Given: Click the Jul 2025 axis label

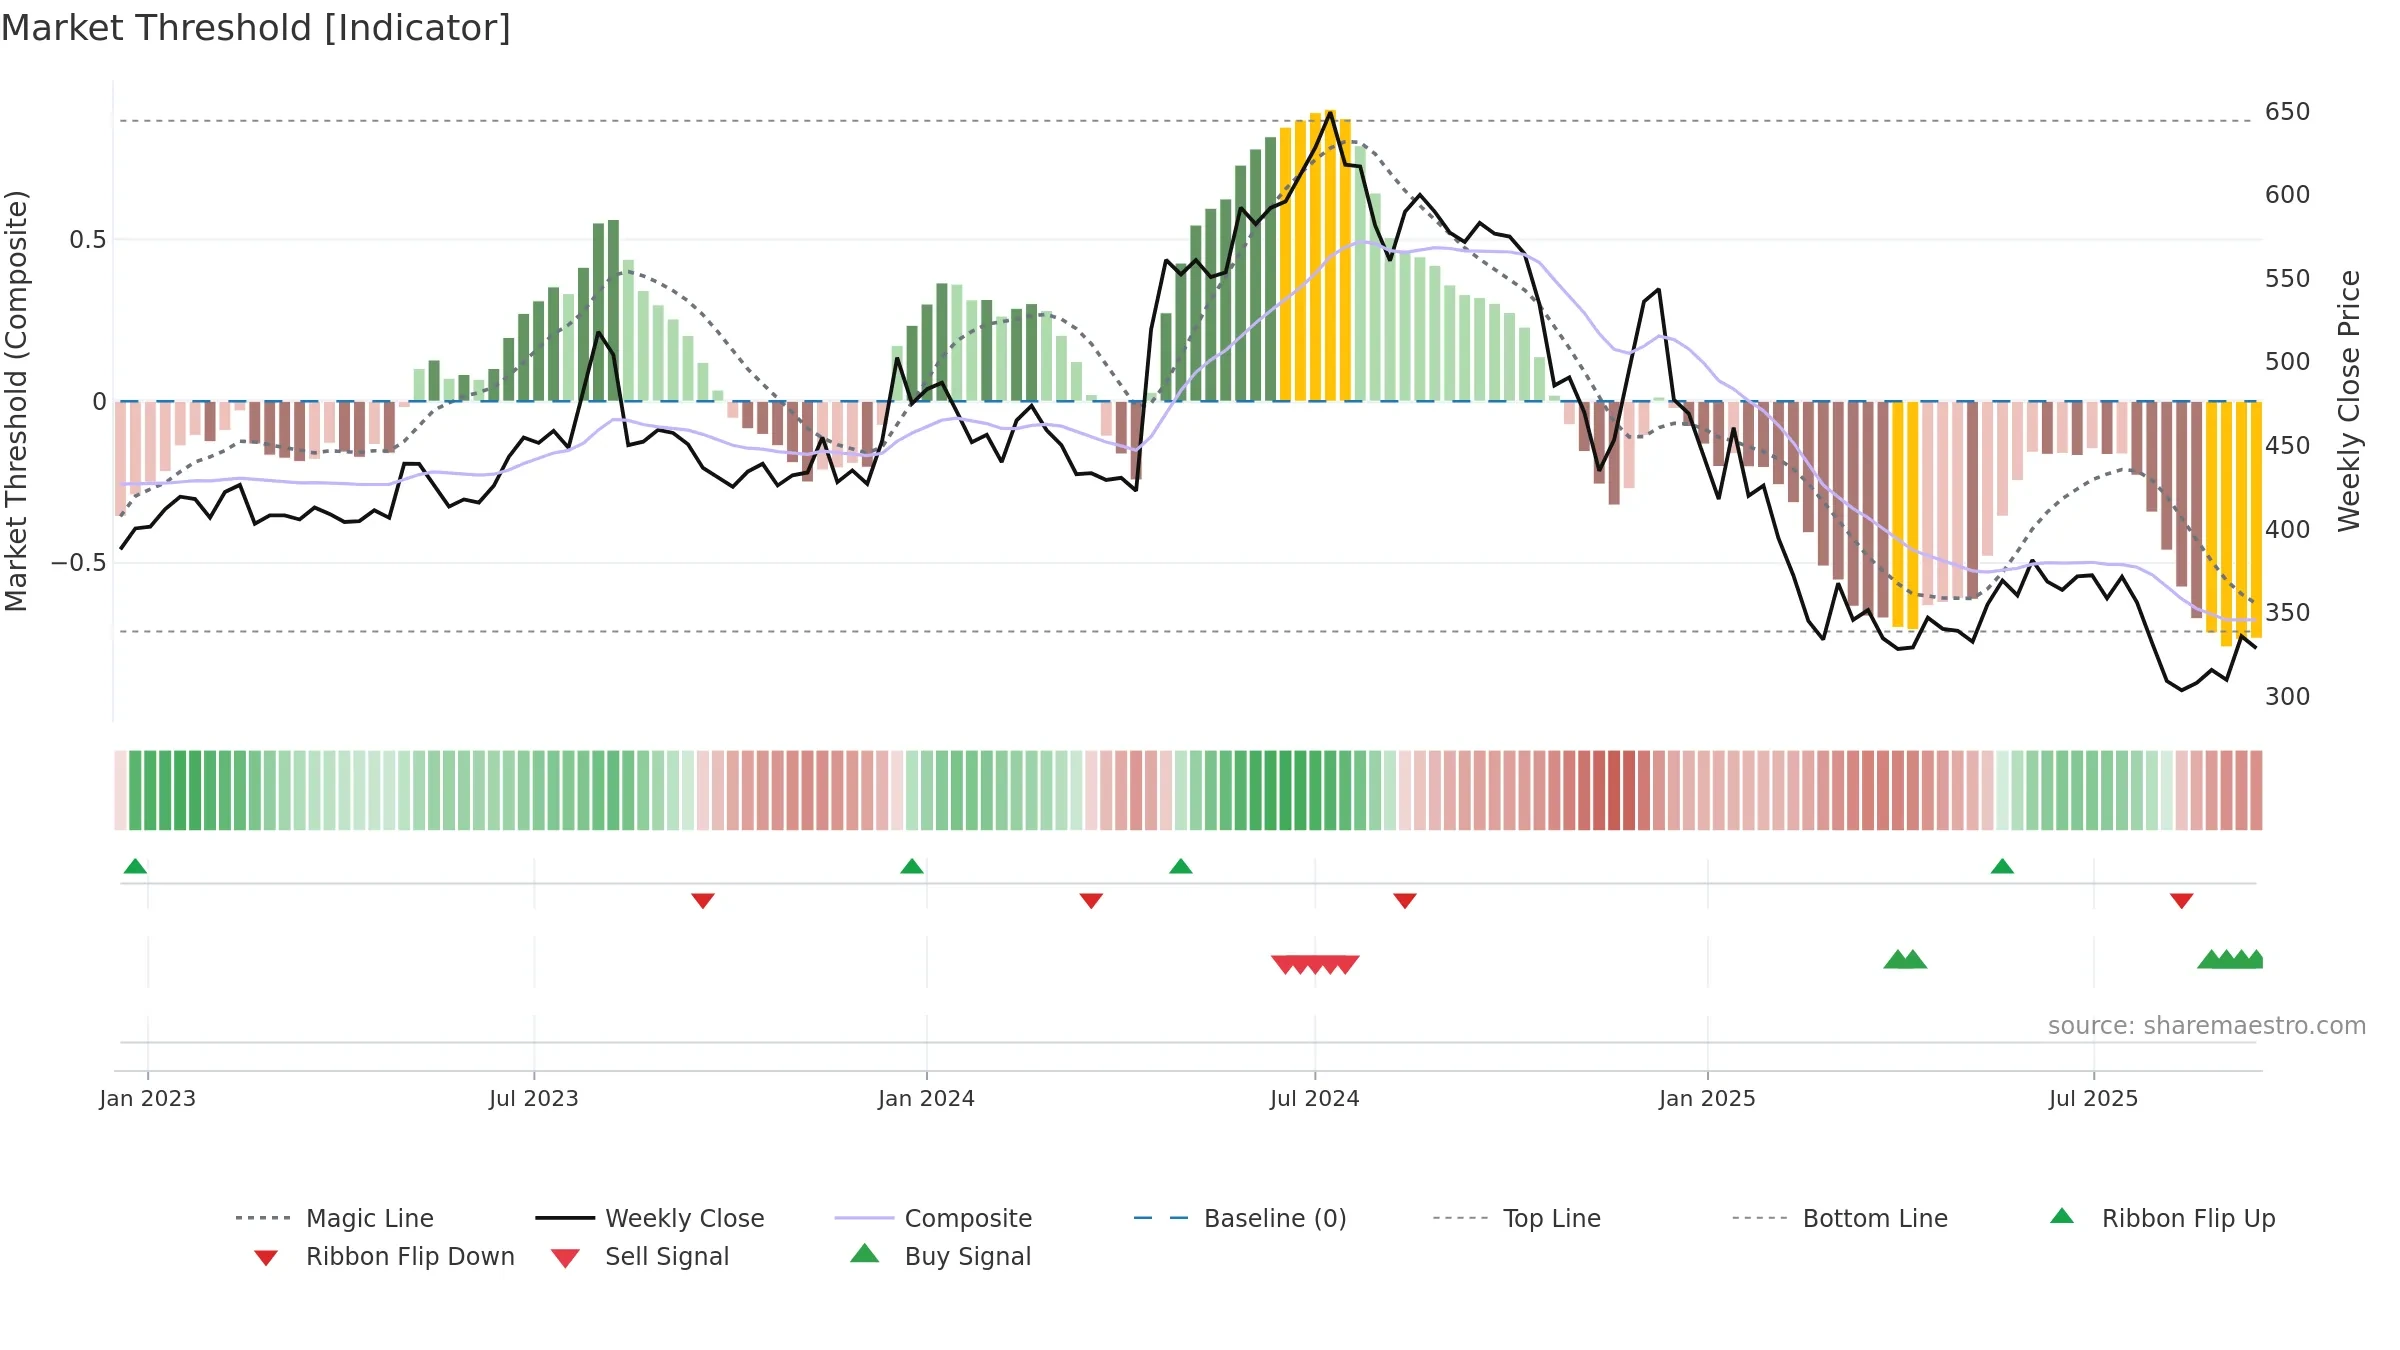Looking at the screenshot, I should pos(2094,1098).
